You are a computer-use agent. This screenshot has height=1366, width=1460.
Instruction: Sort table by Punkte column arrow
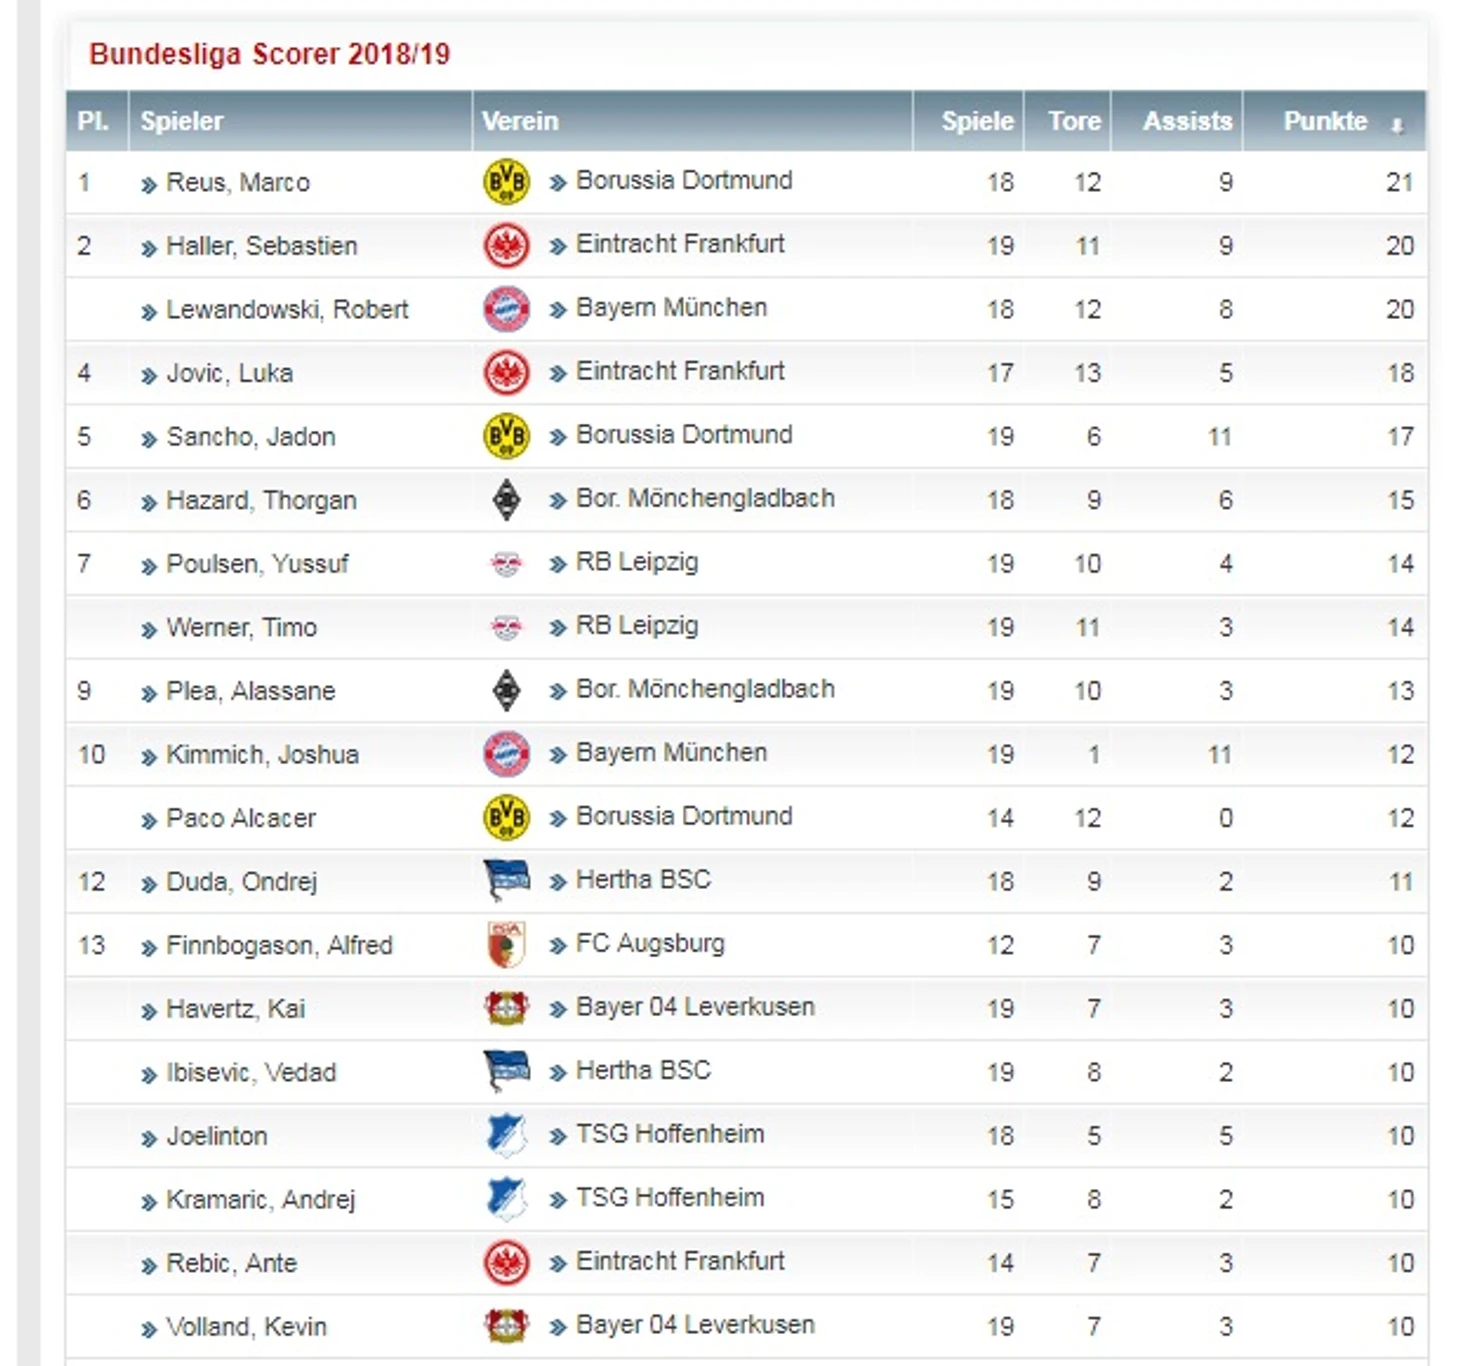[x=1397, y=124]
